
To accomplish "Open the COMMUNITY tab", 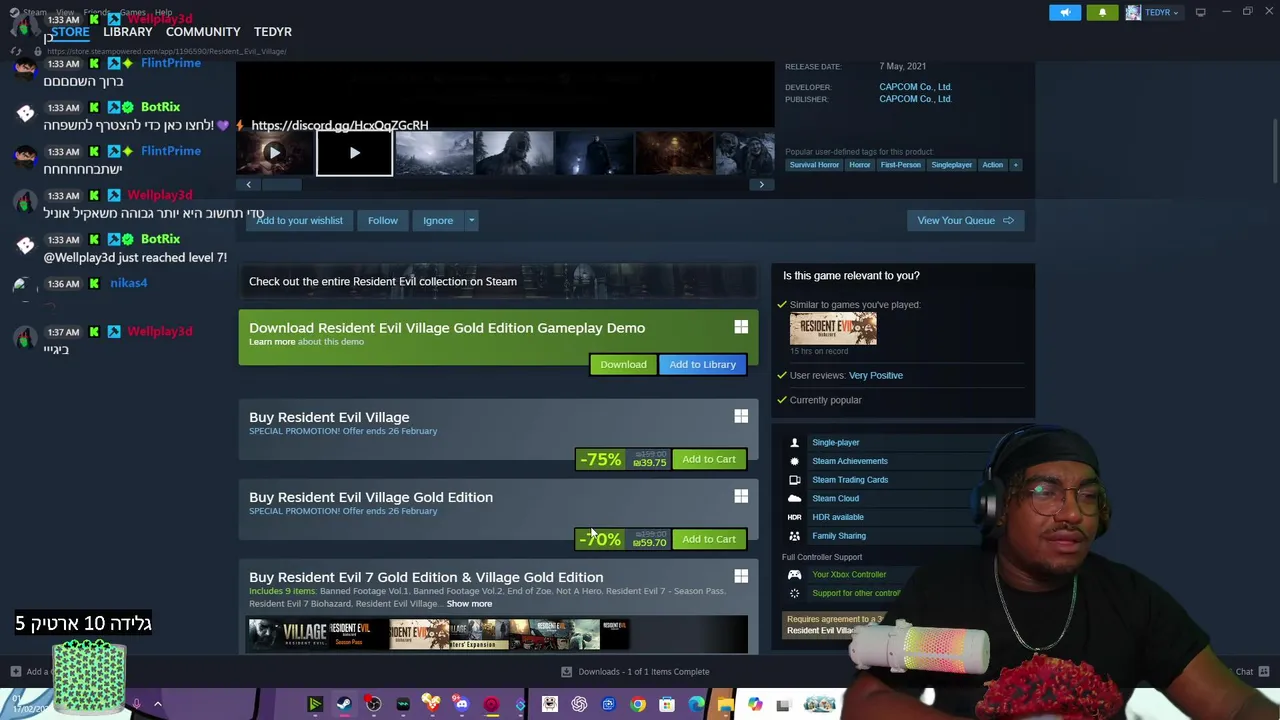I will tap(203, 32).
